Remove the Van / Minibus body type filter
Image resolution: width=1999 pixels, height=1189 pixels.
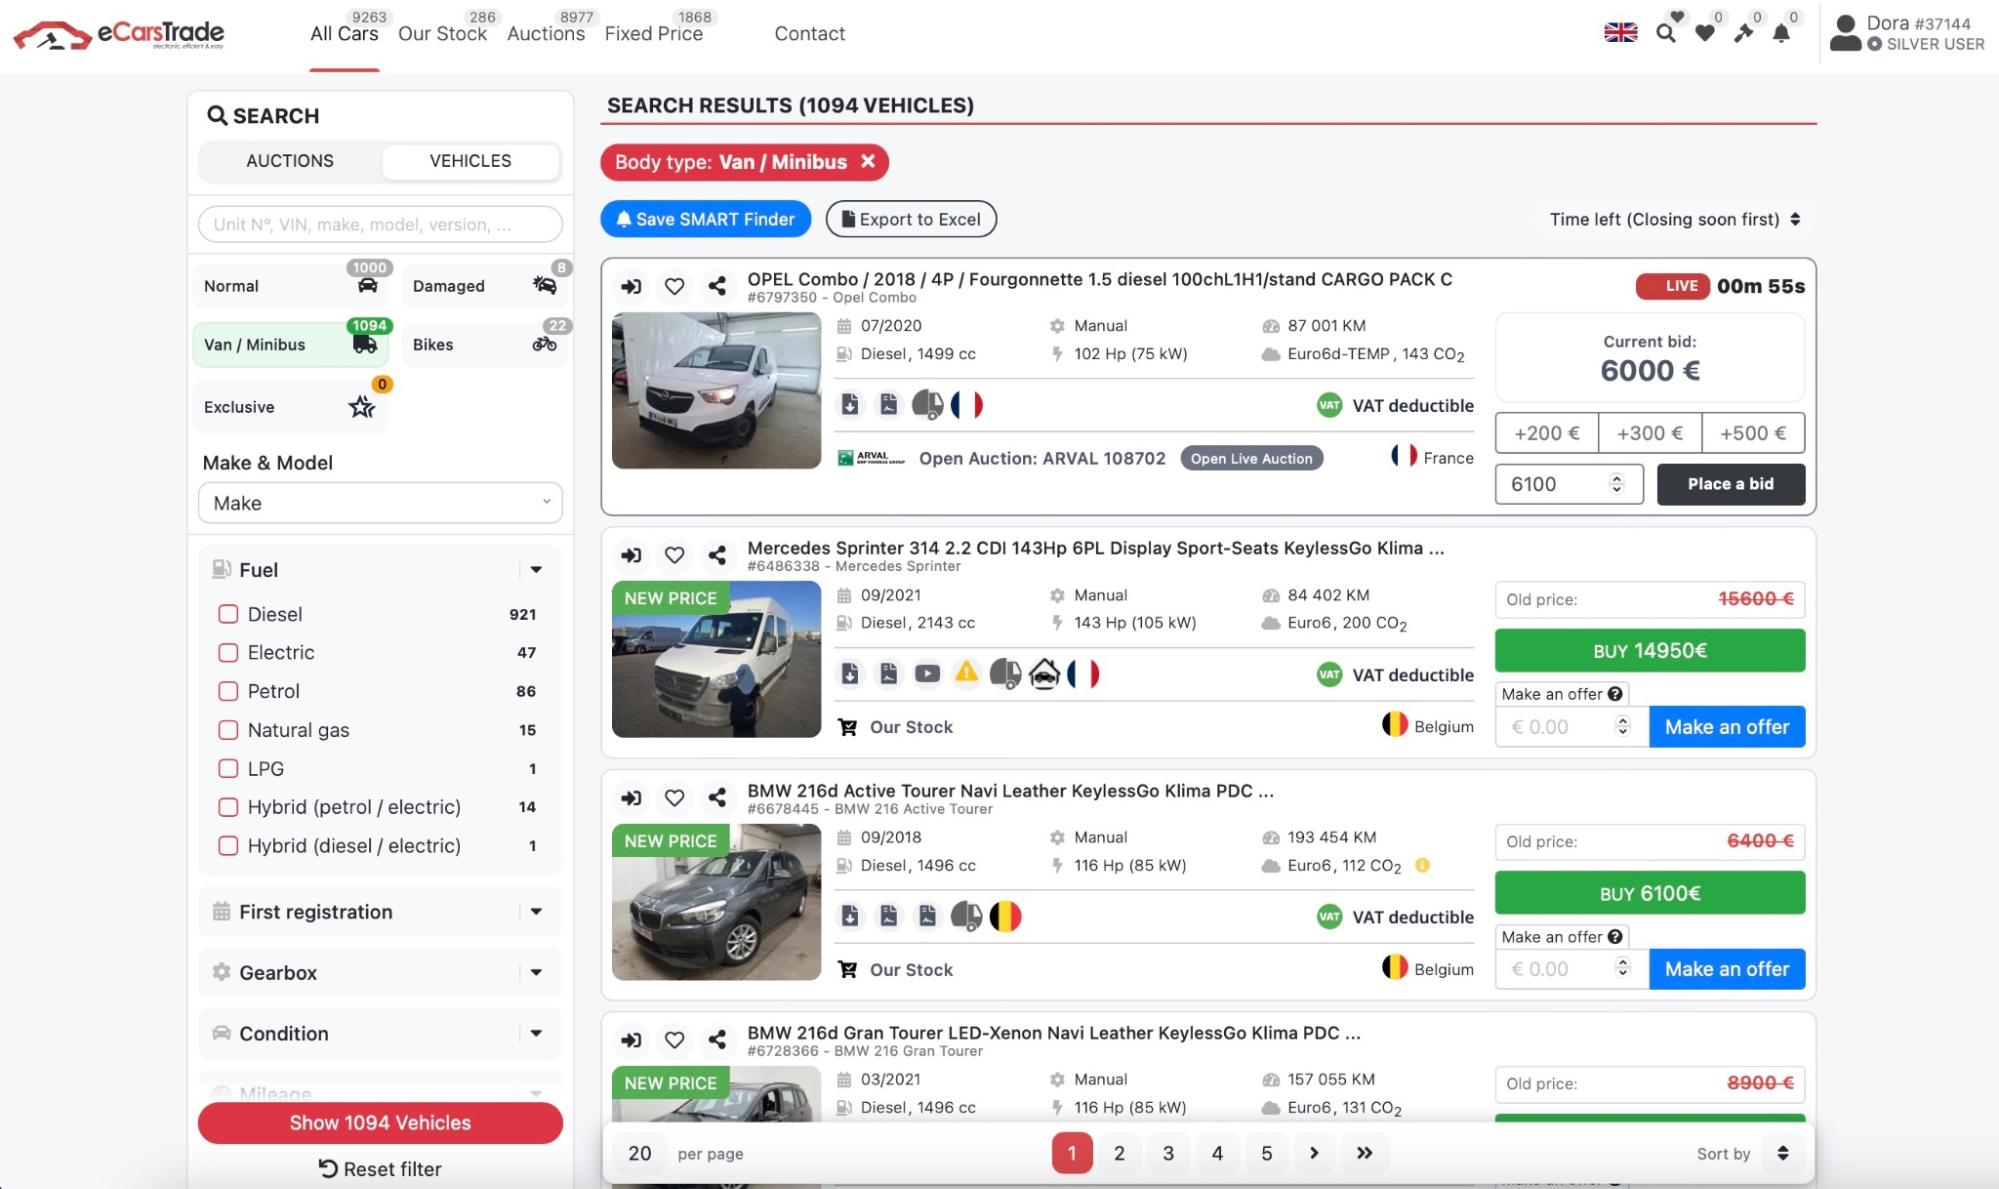[x=868, y=162]
